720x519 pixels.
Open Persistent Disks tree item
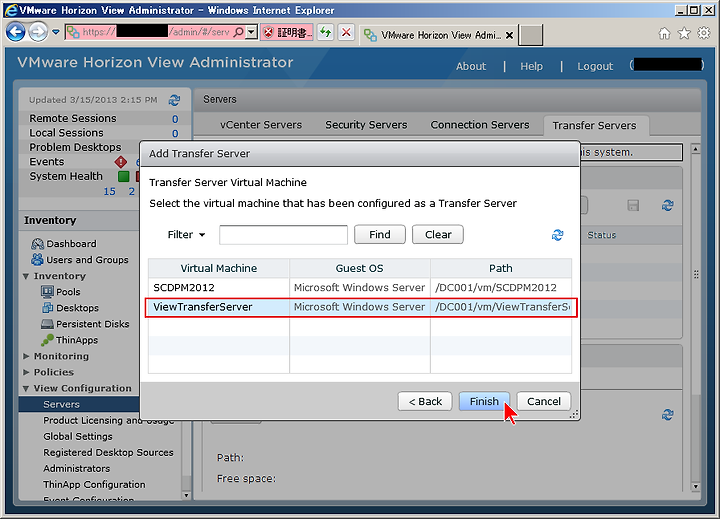click(x=85, y=324)
